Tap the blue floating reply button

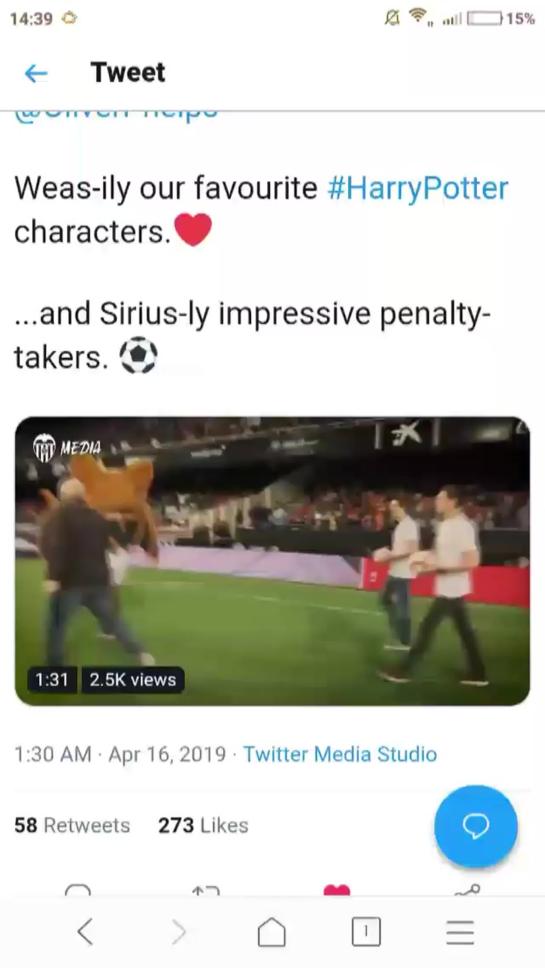476,827
